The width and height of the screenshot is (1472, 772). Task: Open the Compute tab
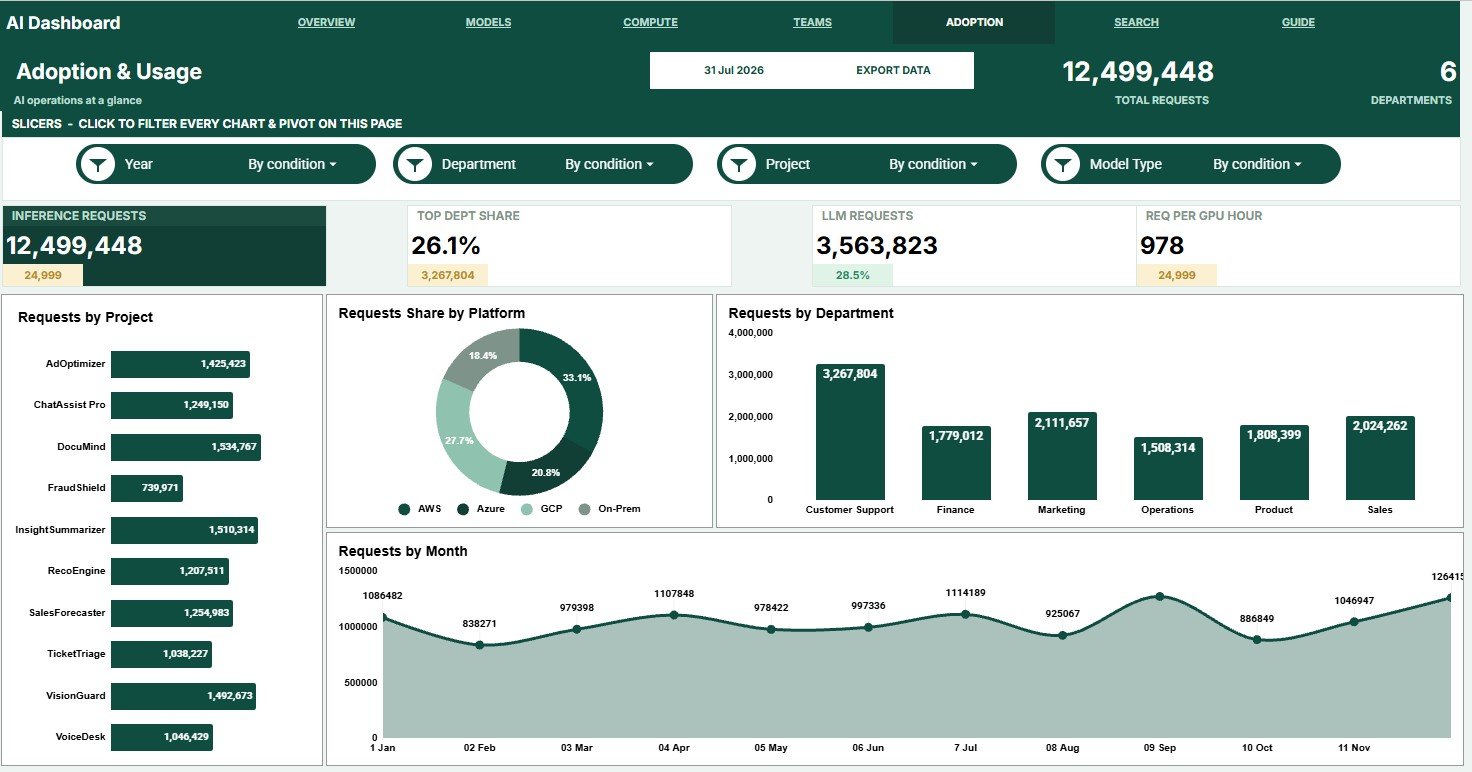[650, 22]
